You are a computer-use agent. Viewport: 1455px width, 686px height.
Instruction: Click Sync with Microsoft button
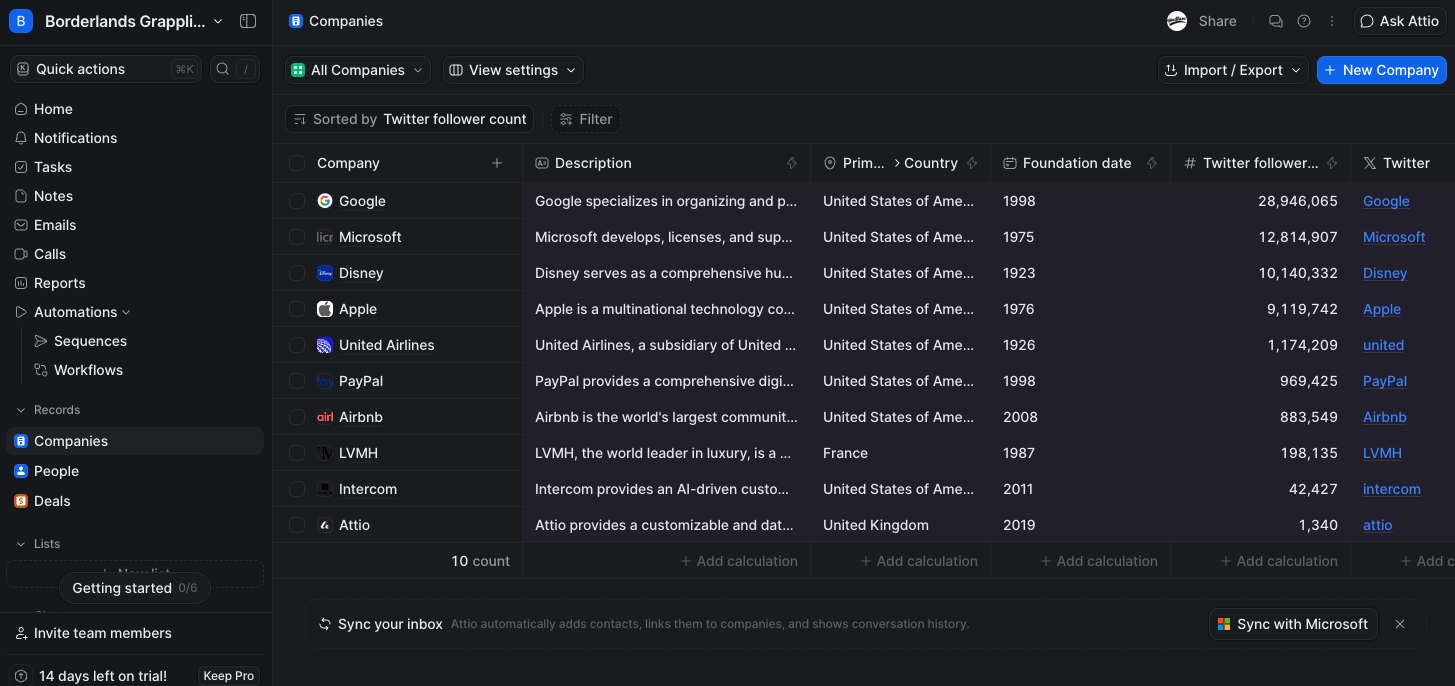[x=1292, y=624]
